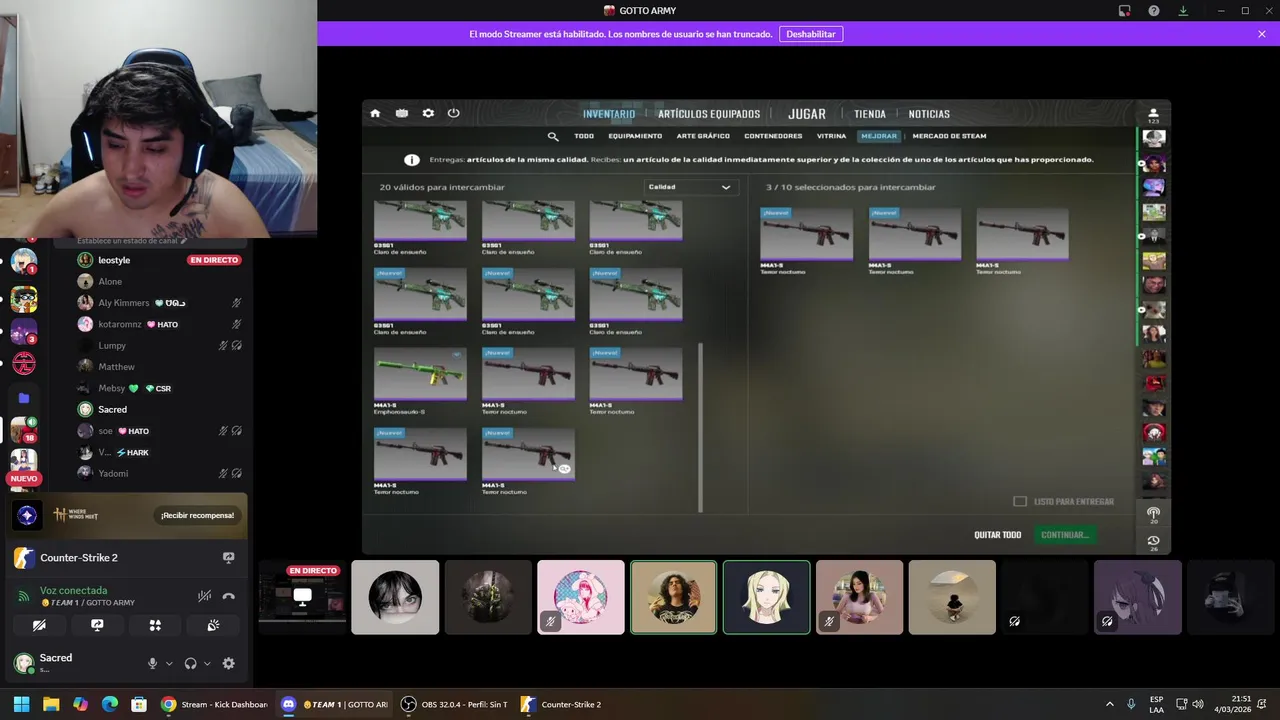Open the Discord soundboard button

(x=213, y=625)
